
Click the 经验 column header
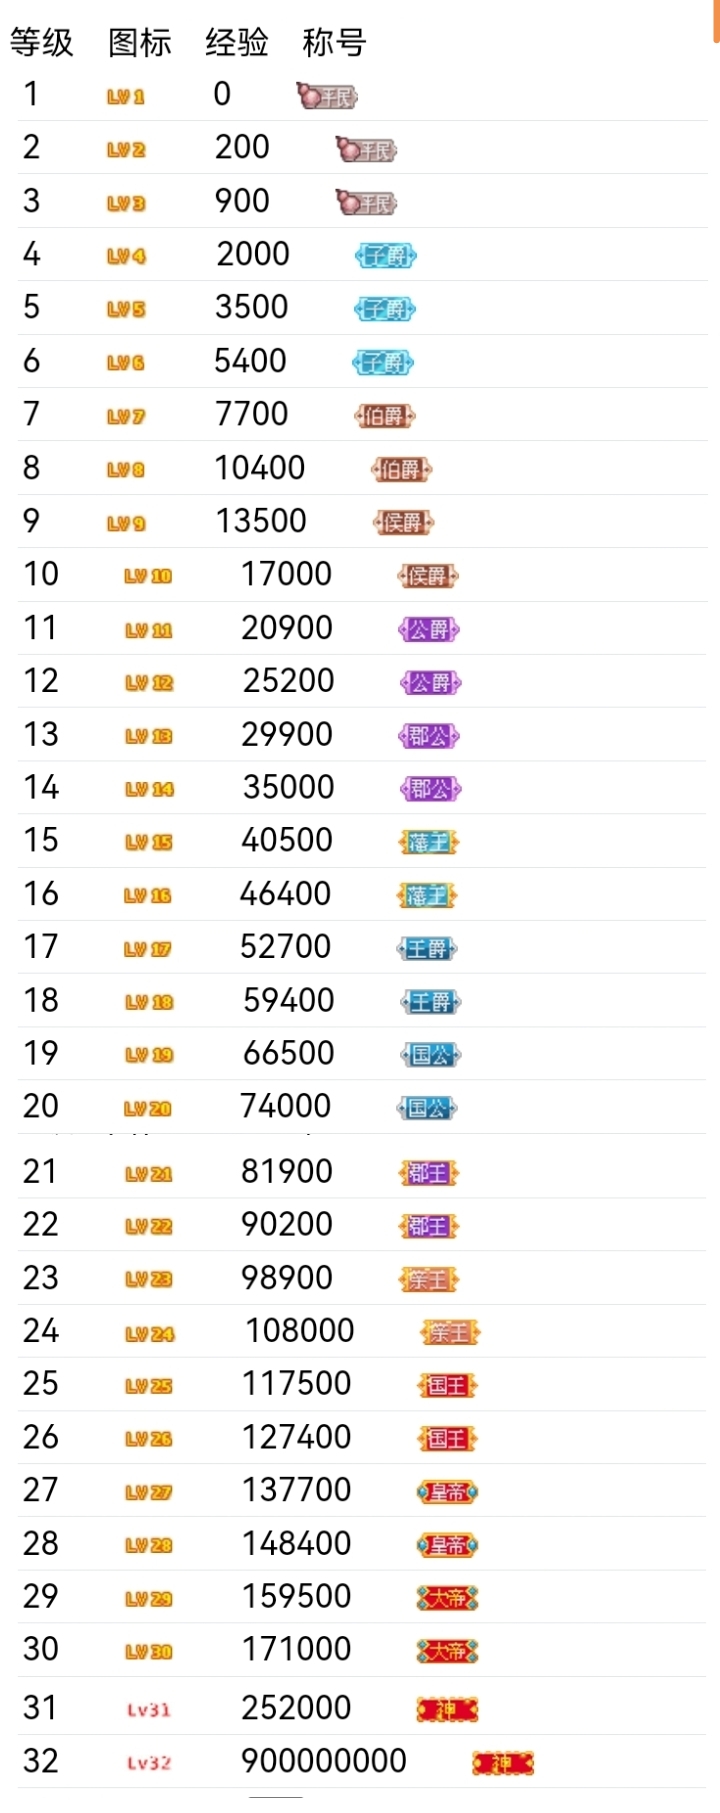point(237,43)
